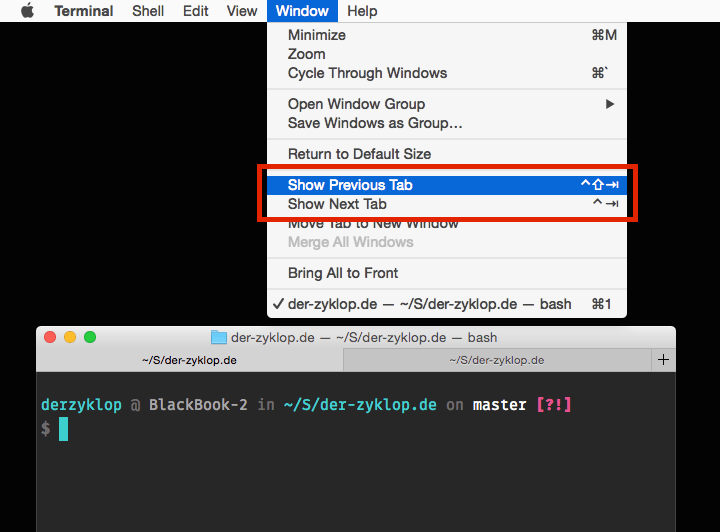Switch to the second inactive terminal tab
Viewport: 720px width, 532px height.
pos(496,360)
